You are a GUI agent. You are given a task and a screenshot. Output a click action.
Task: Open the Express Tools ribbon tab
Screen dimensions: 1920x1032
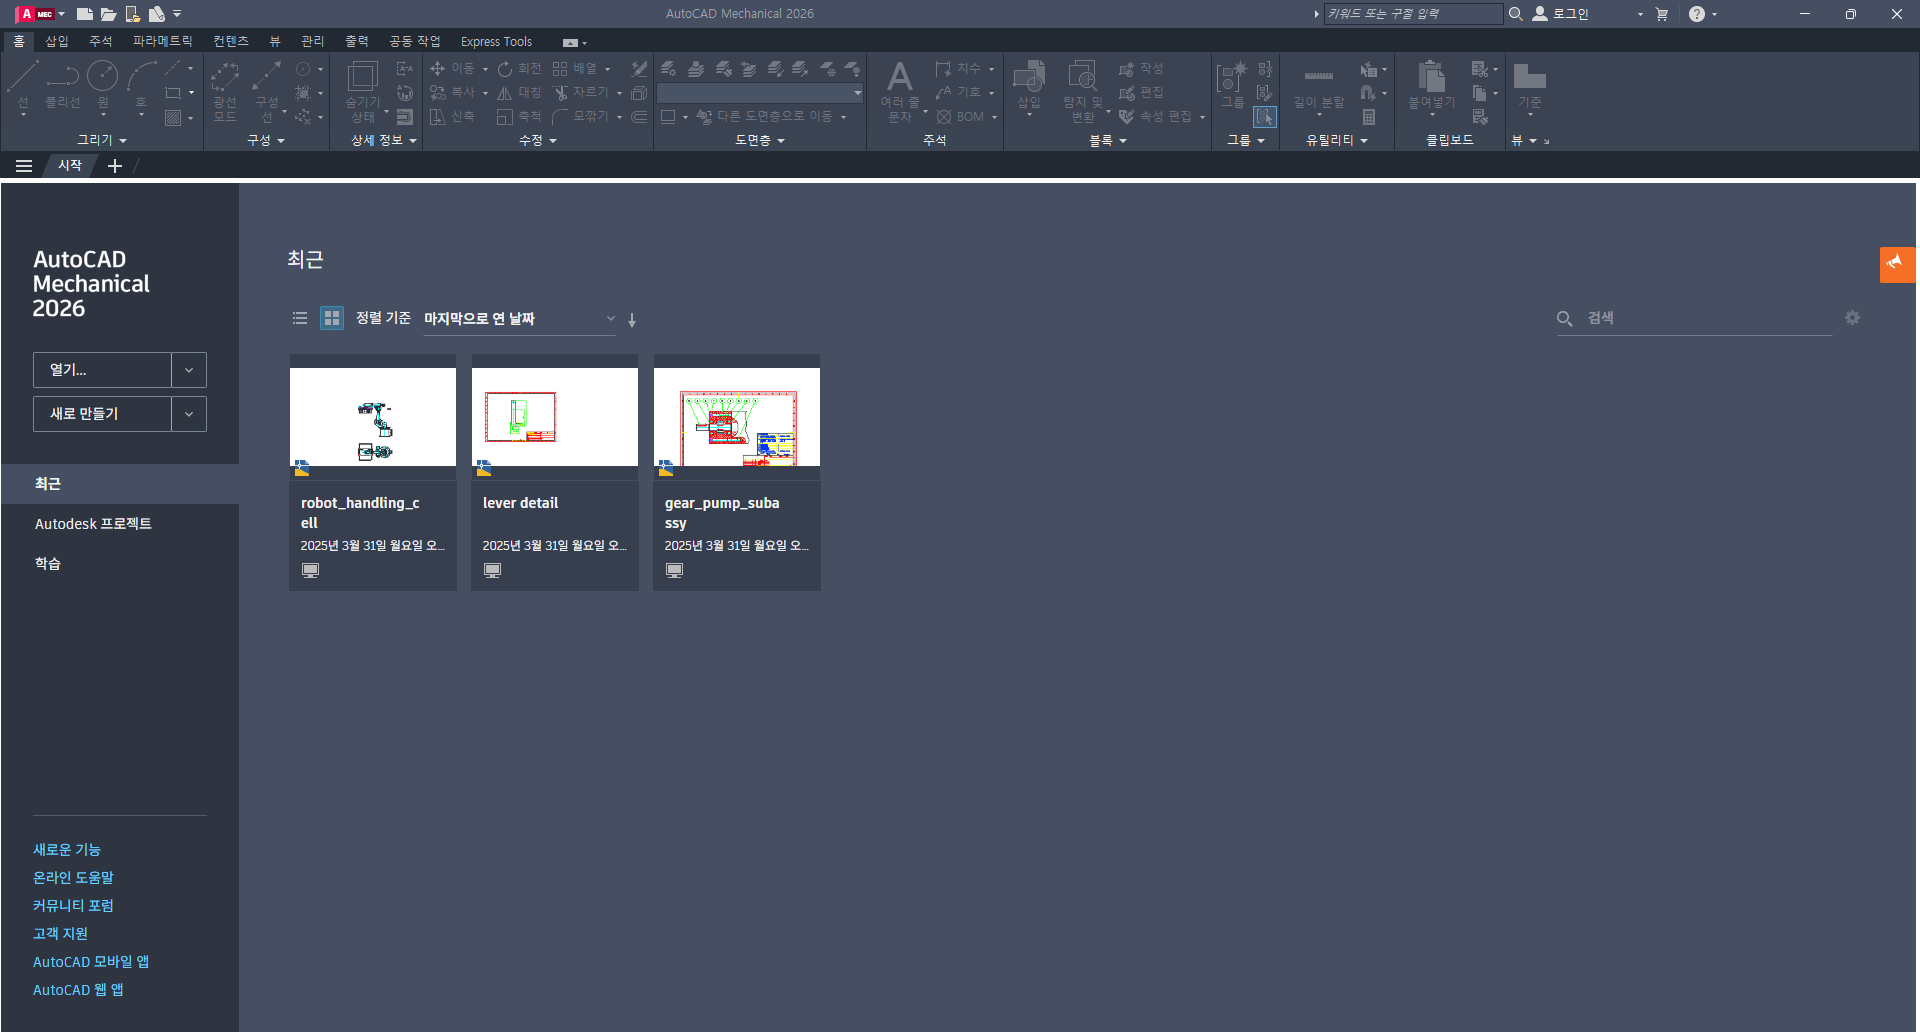pyautogui.click(x=496, y=41)
